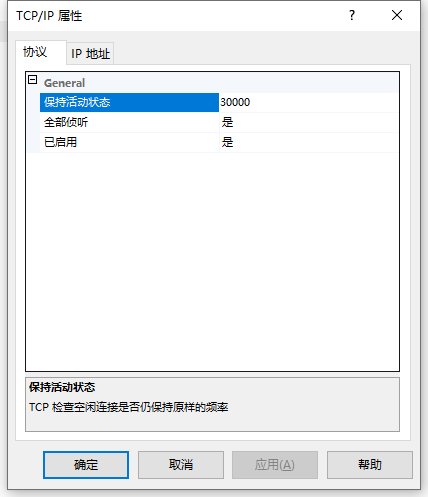Viewport: 428px width, 497px height.
Task: Open the 全部侦听 value 是 dropdown
Action: click(309, 122)
